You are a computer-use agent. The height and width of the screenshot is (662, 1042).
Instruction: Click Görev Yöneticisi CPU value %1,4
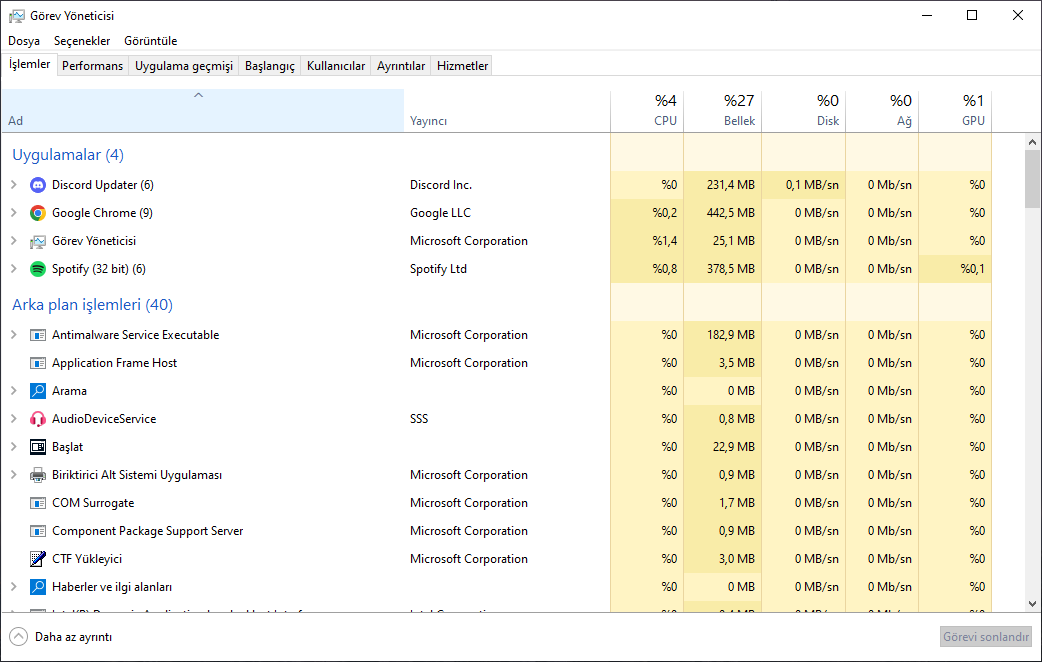(665, 241)
